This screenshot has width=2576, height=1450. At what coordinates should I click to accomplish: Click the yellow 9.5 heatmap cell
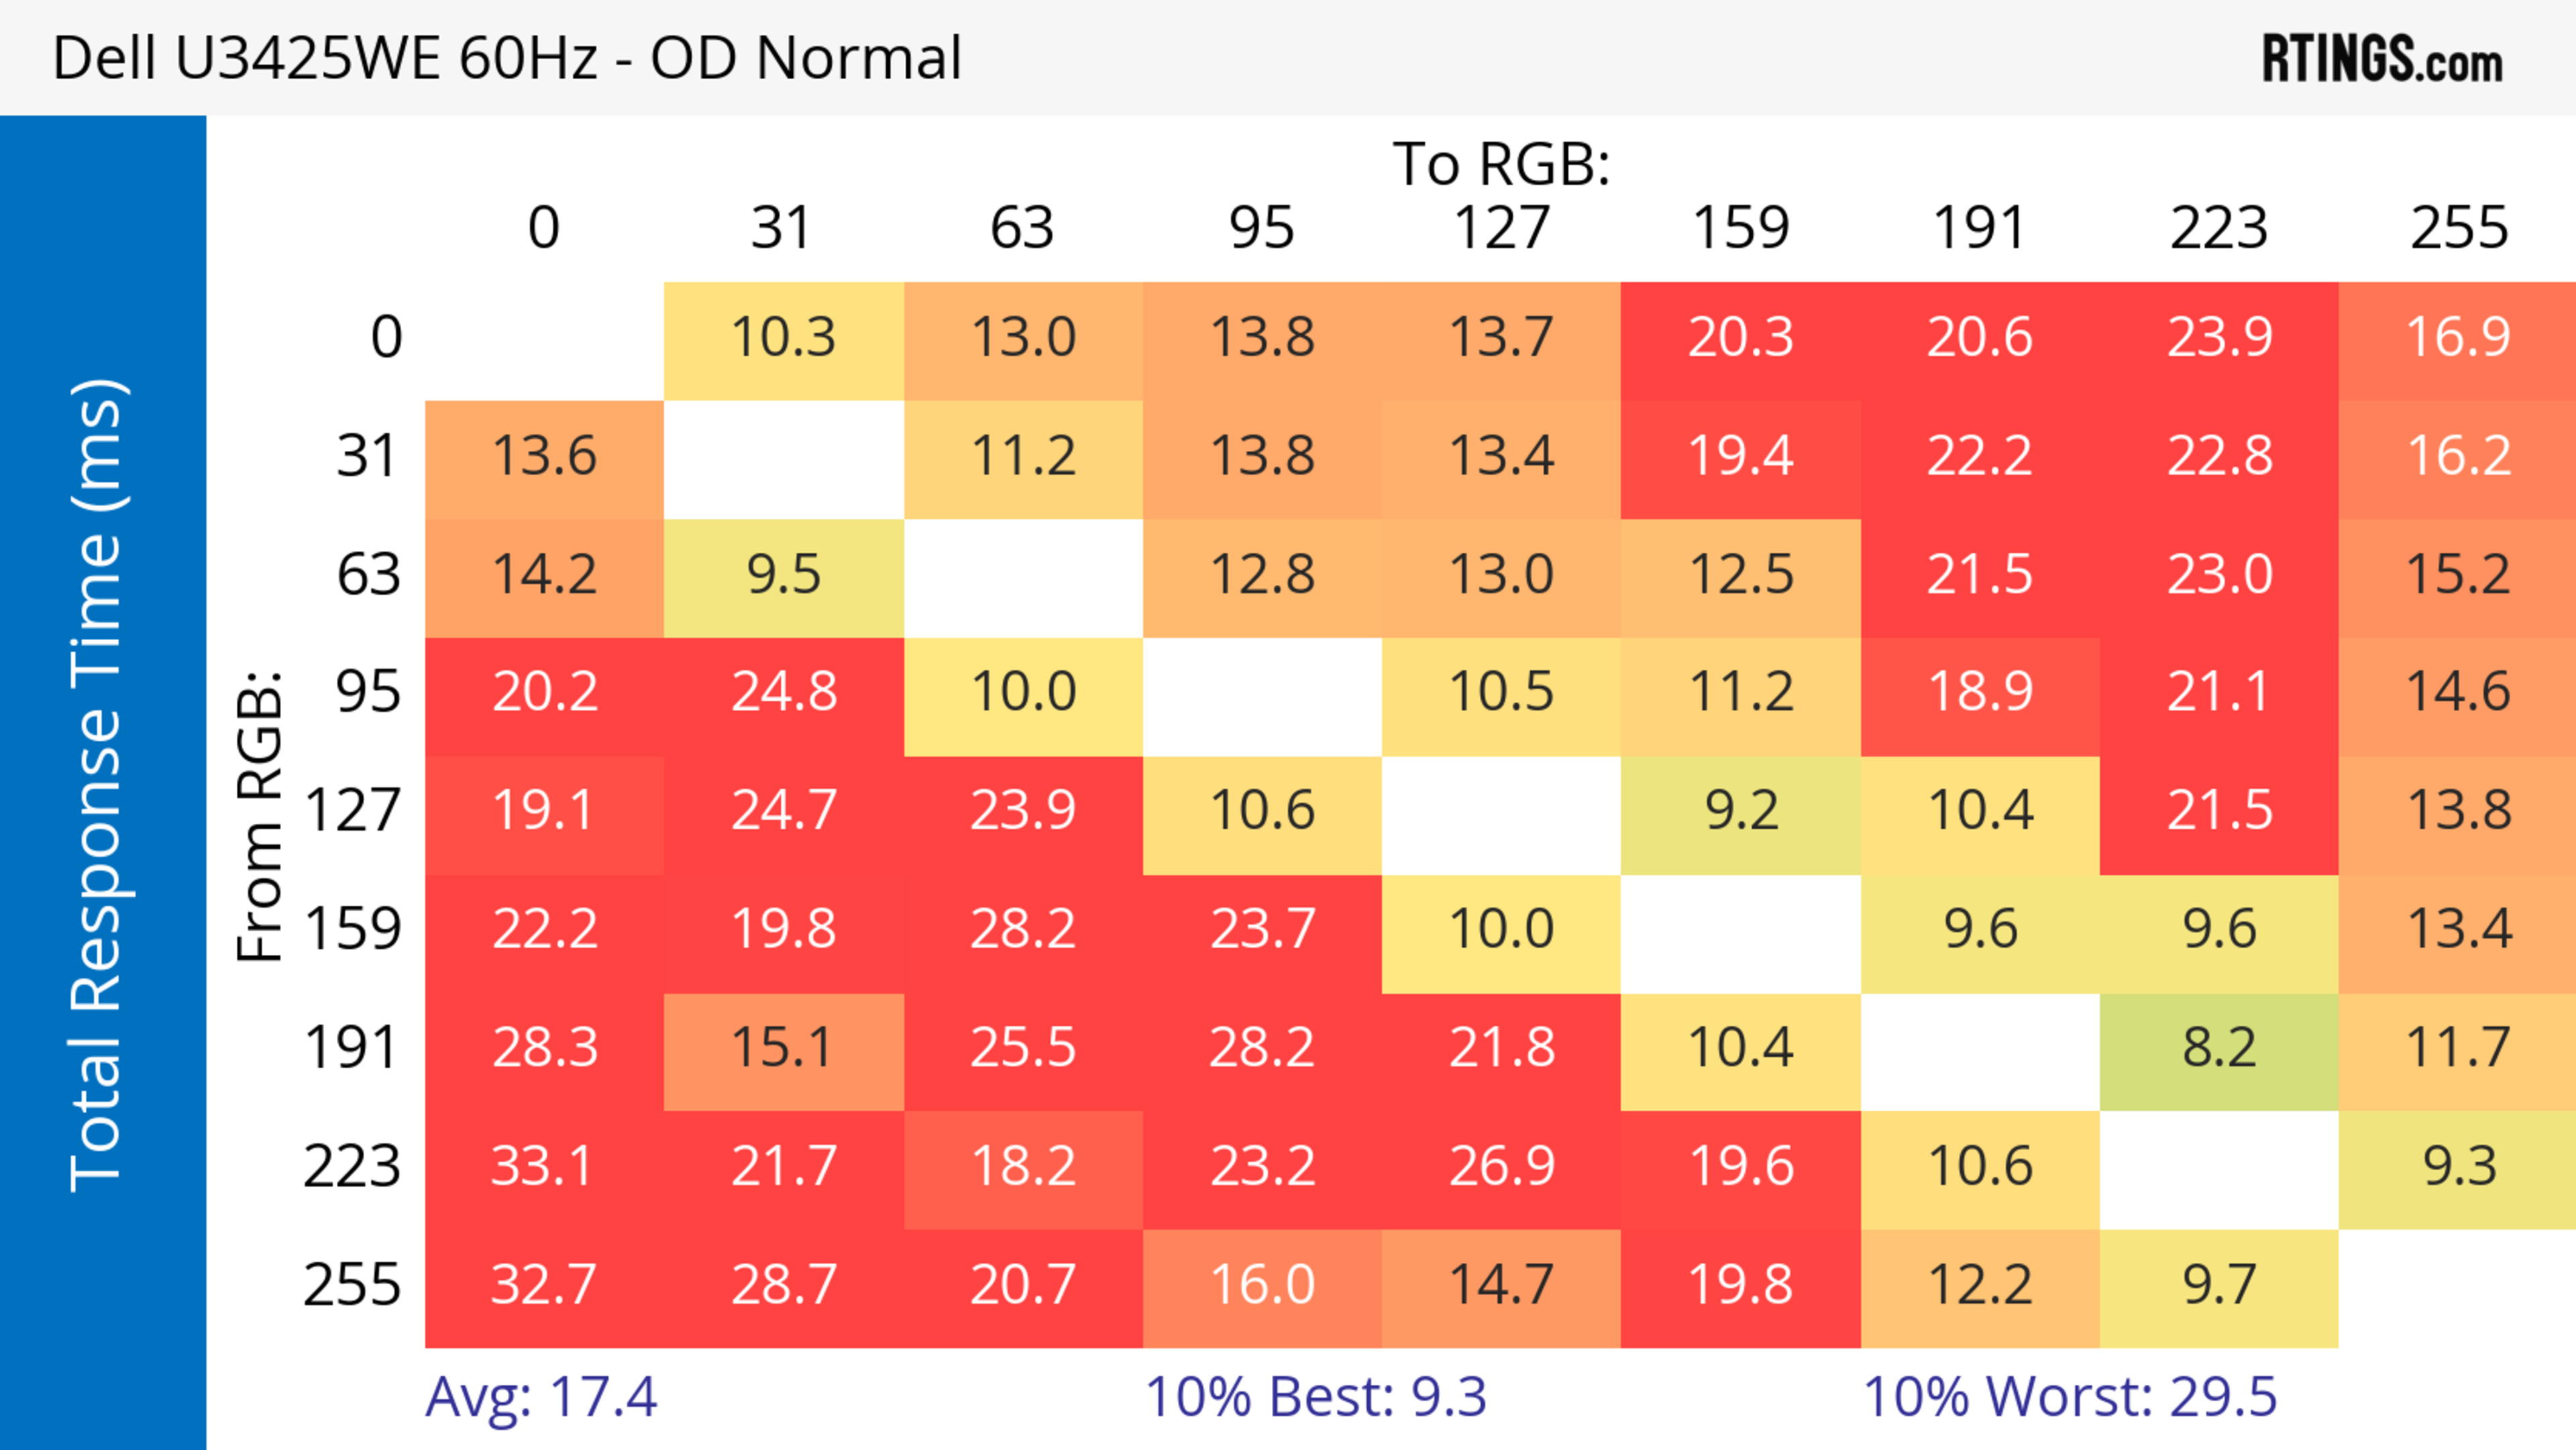784,574
